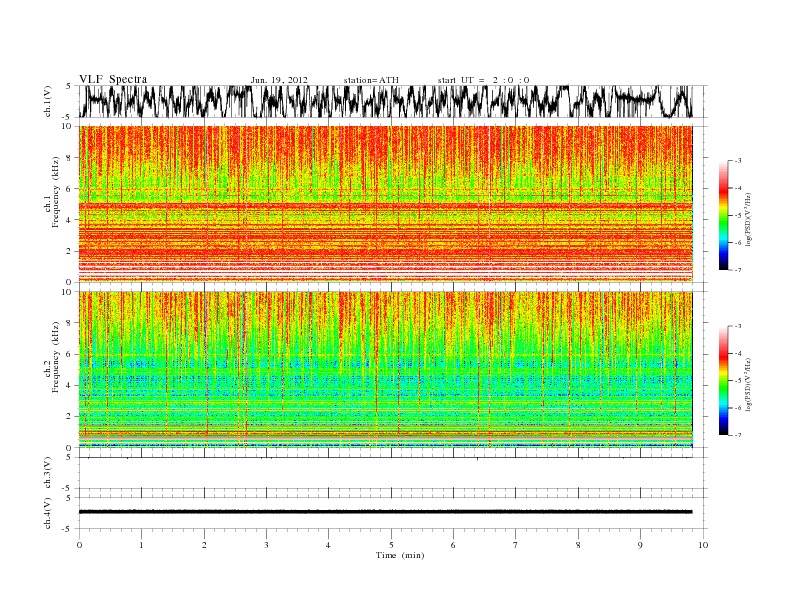Image resolution: width=792 pixels, height=612 pixels.
Task: Click inside the ch.2 spectrogram panel
Action: point(386,369)
